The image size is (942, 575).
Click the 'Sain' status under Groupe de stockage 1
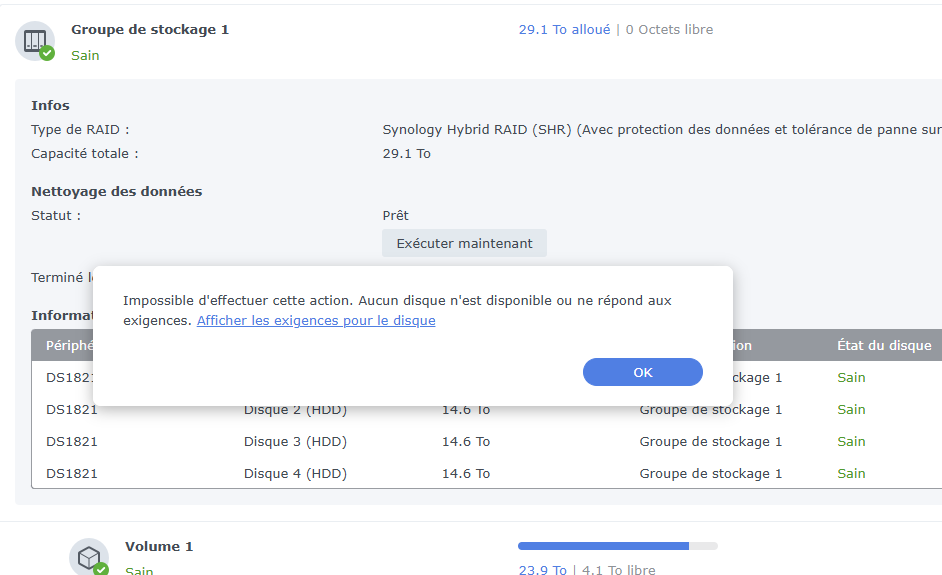click(85, 56)
